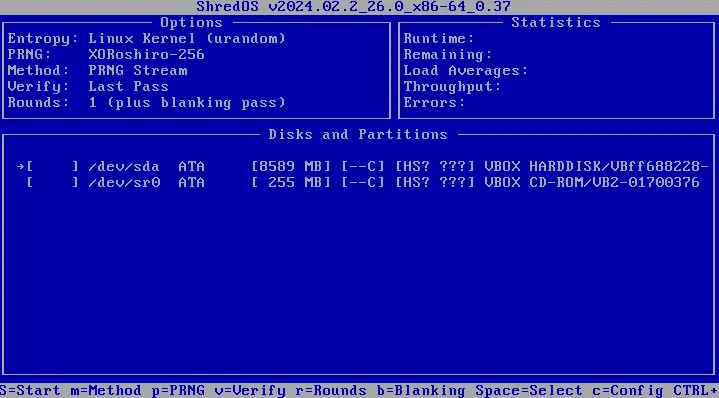Click the Errors: statistics label
This screenshot has width=719, height=398.
[434, 103]
